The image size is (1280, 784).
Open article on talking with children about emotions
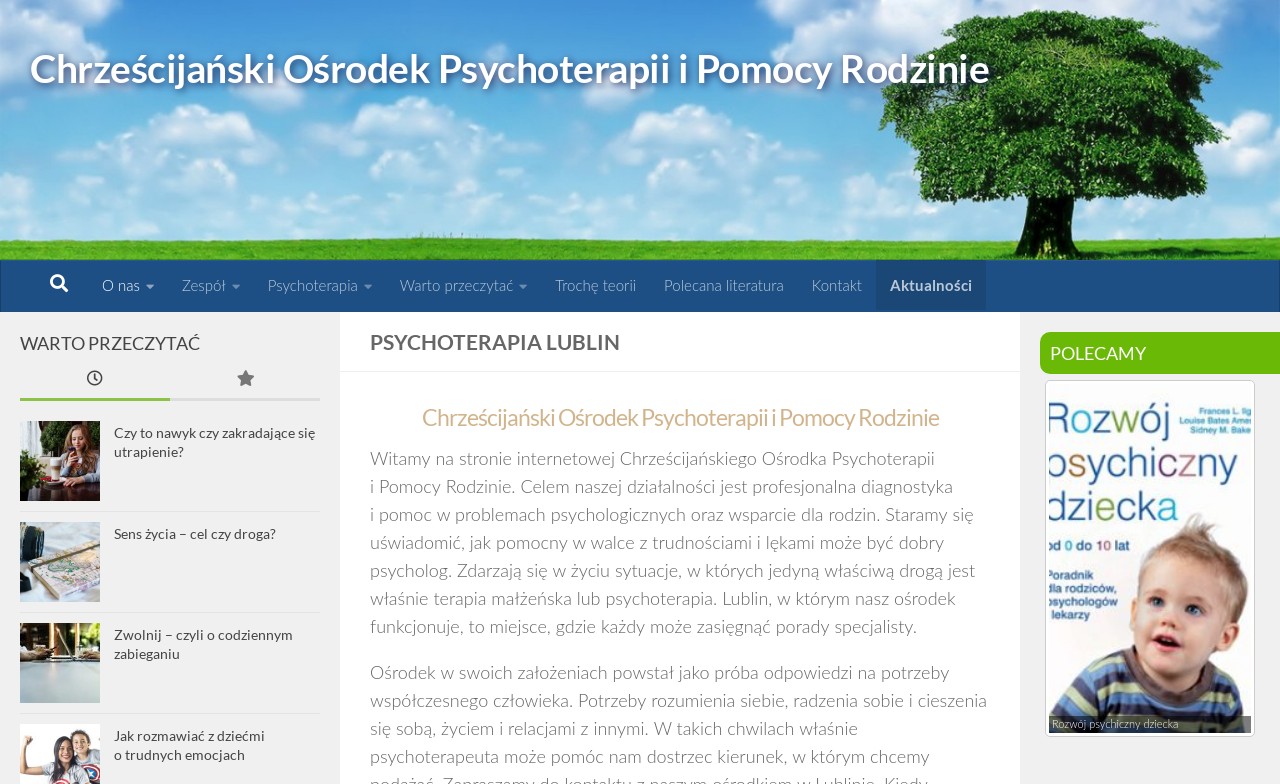coord(189,745)
